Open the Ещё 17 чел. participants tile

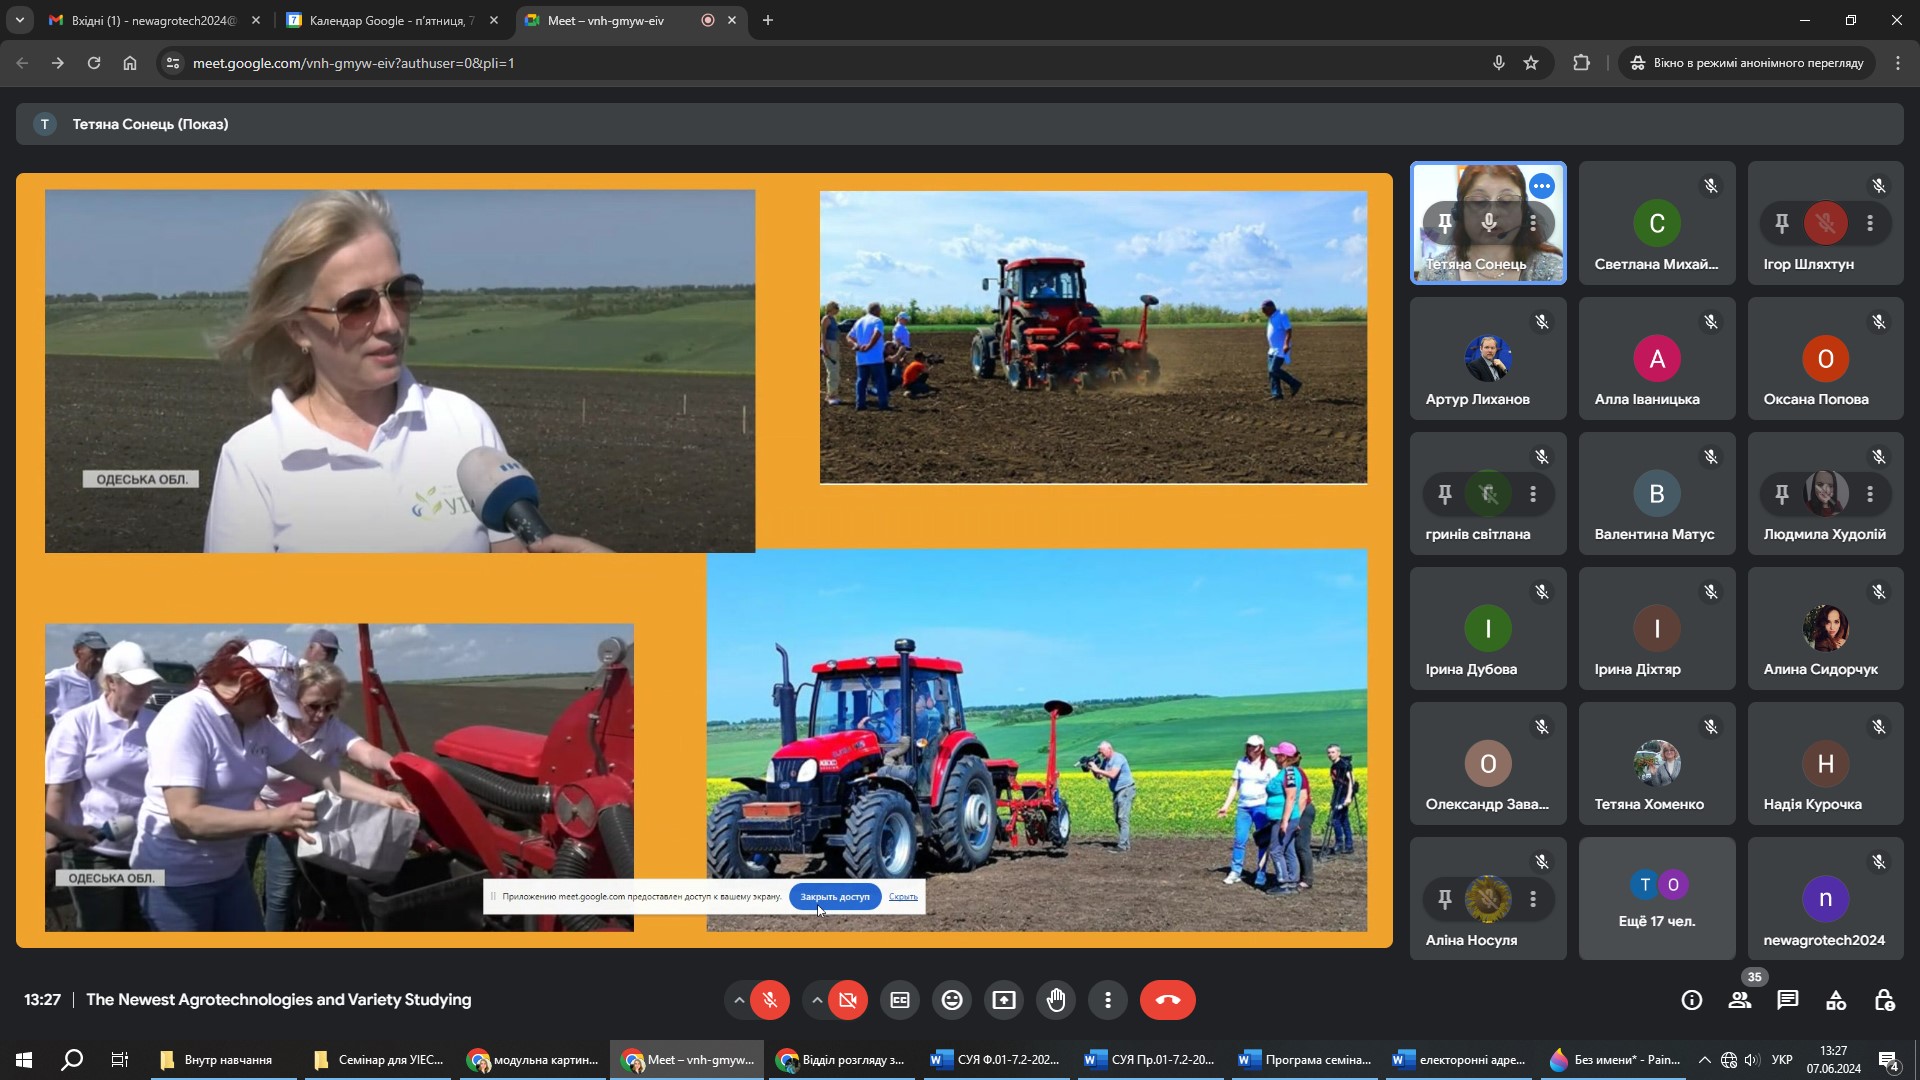(x=1657, y=899)
